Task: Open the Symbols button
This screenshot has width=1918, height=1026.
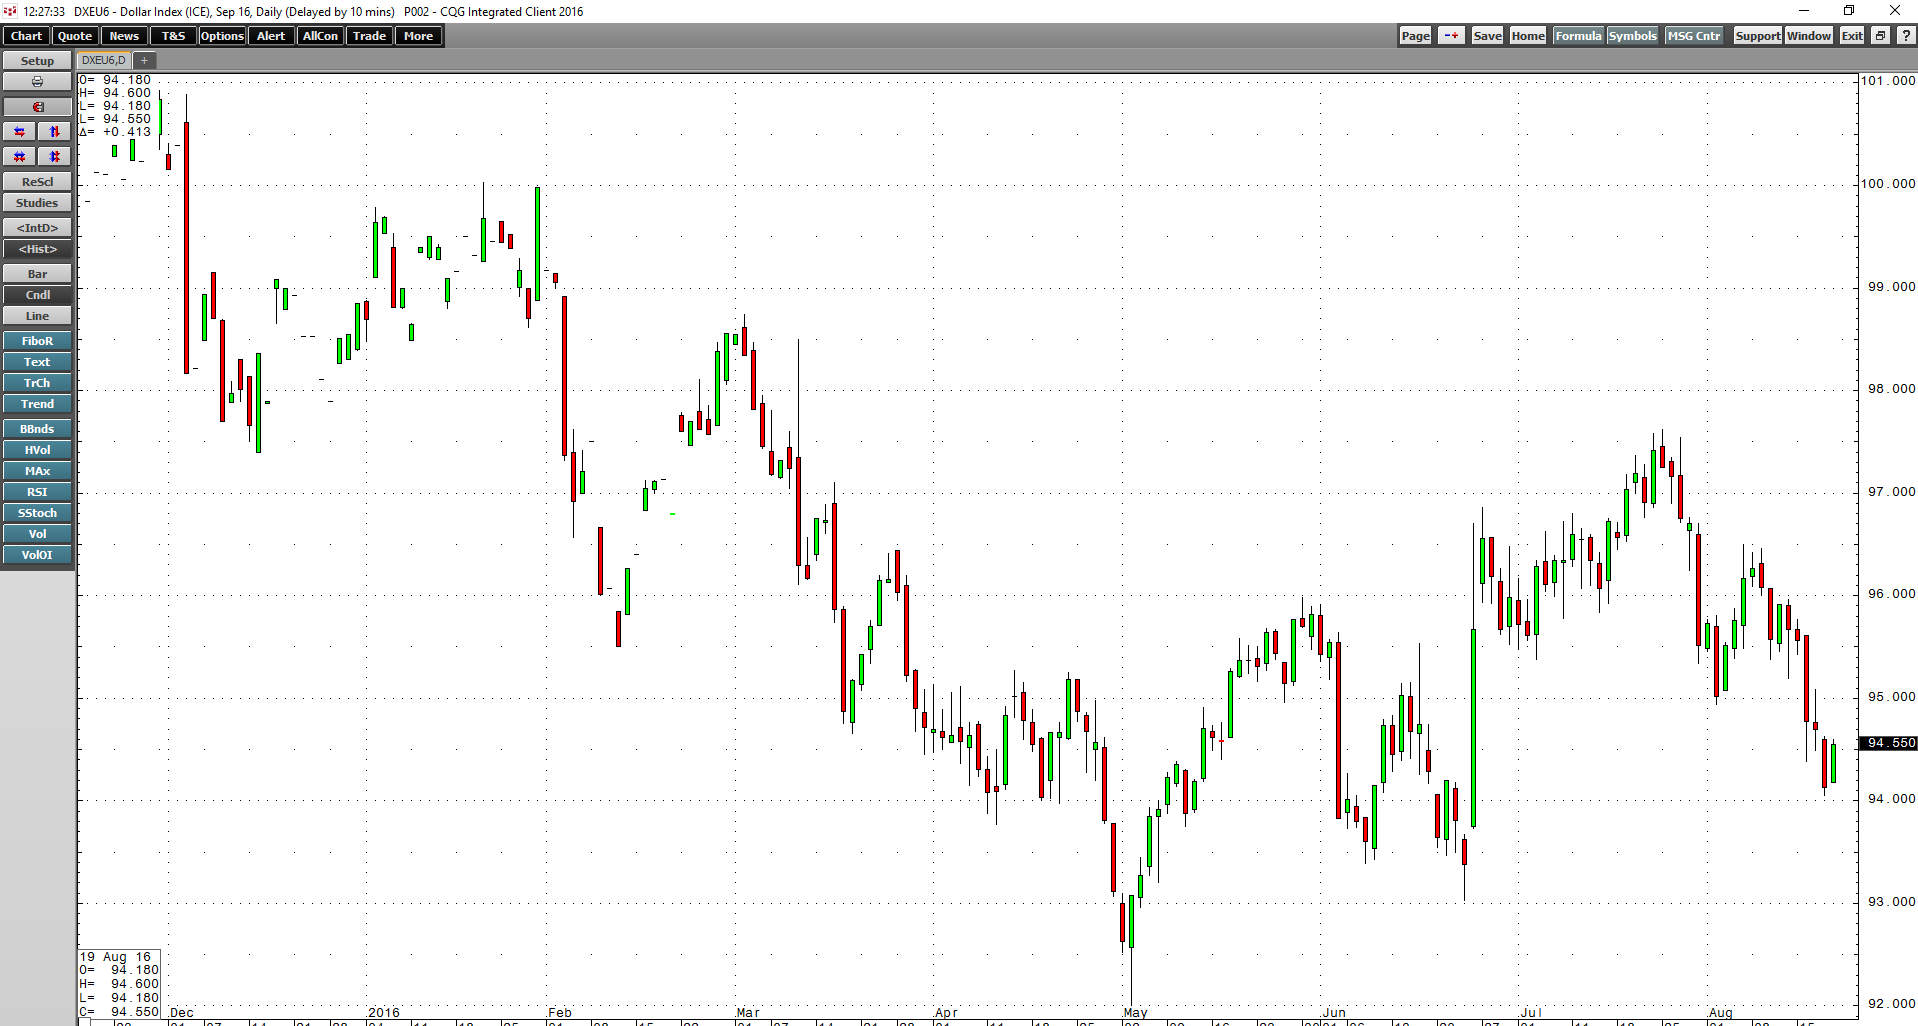Action: [1632, 36]
